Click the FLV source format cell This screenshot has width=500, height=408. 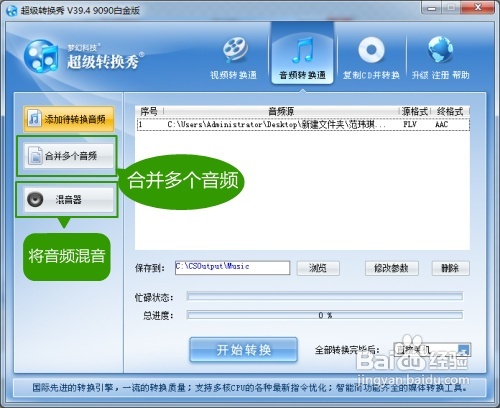point(410,125)
